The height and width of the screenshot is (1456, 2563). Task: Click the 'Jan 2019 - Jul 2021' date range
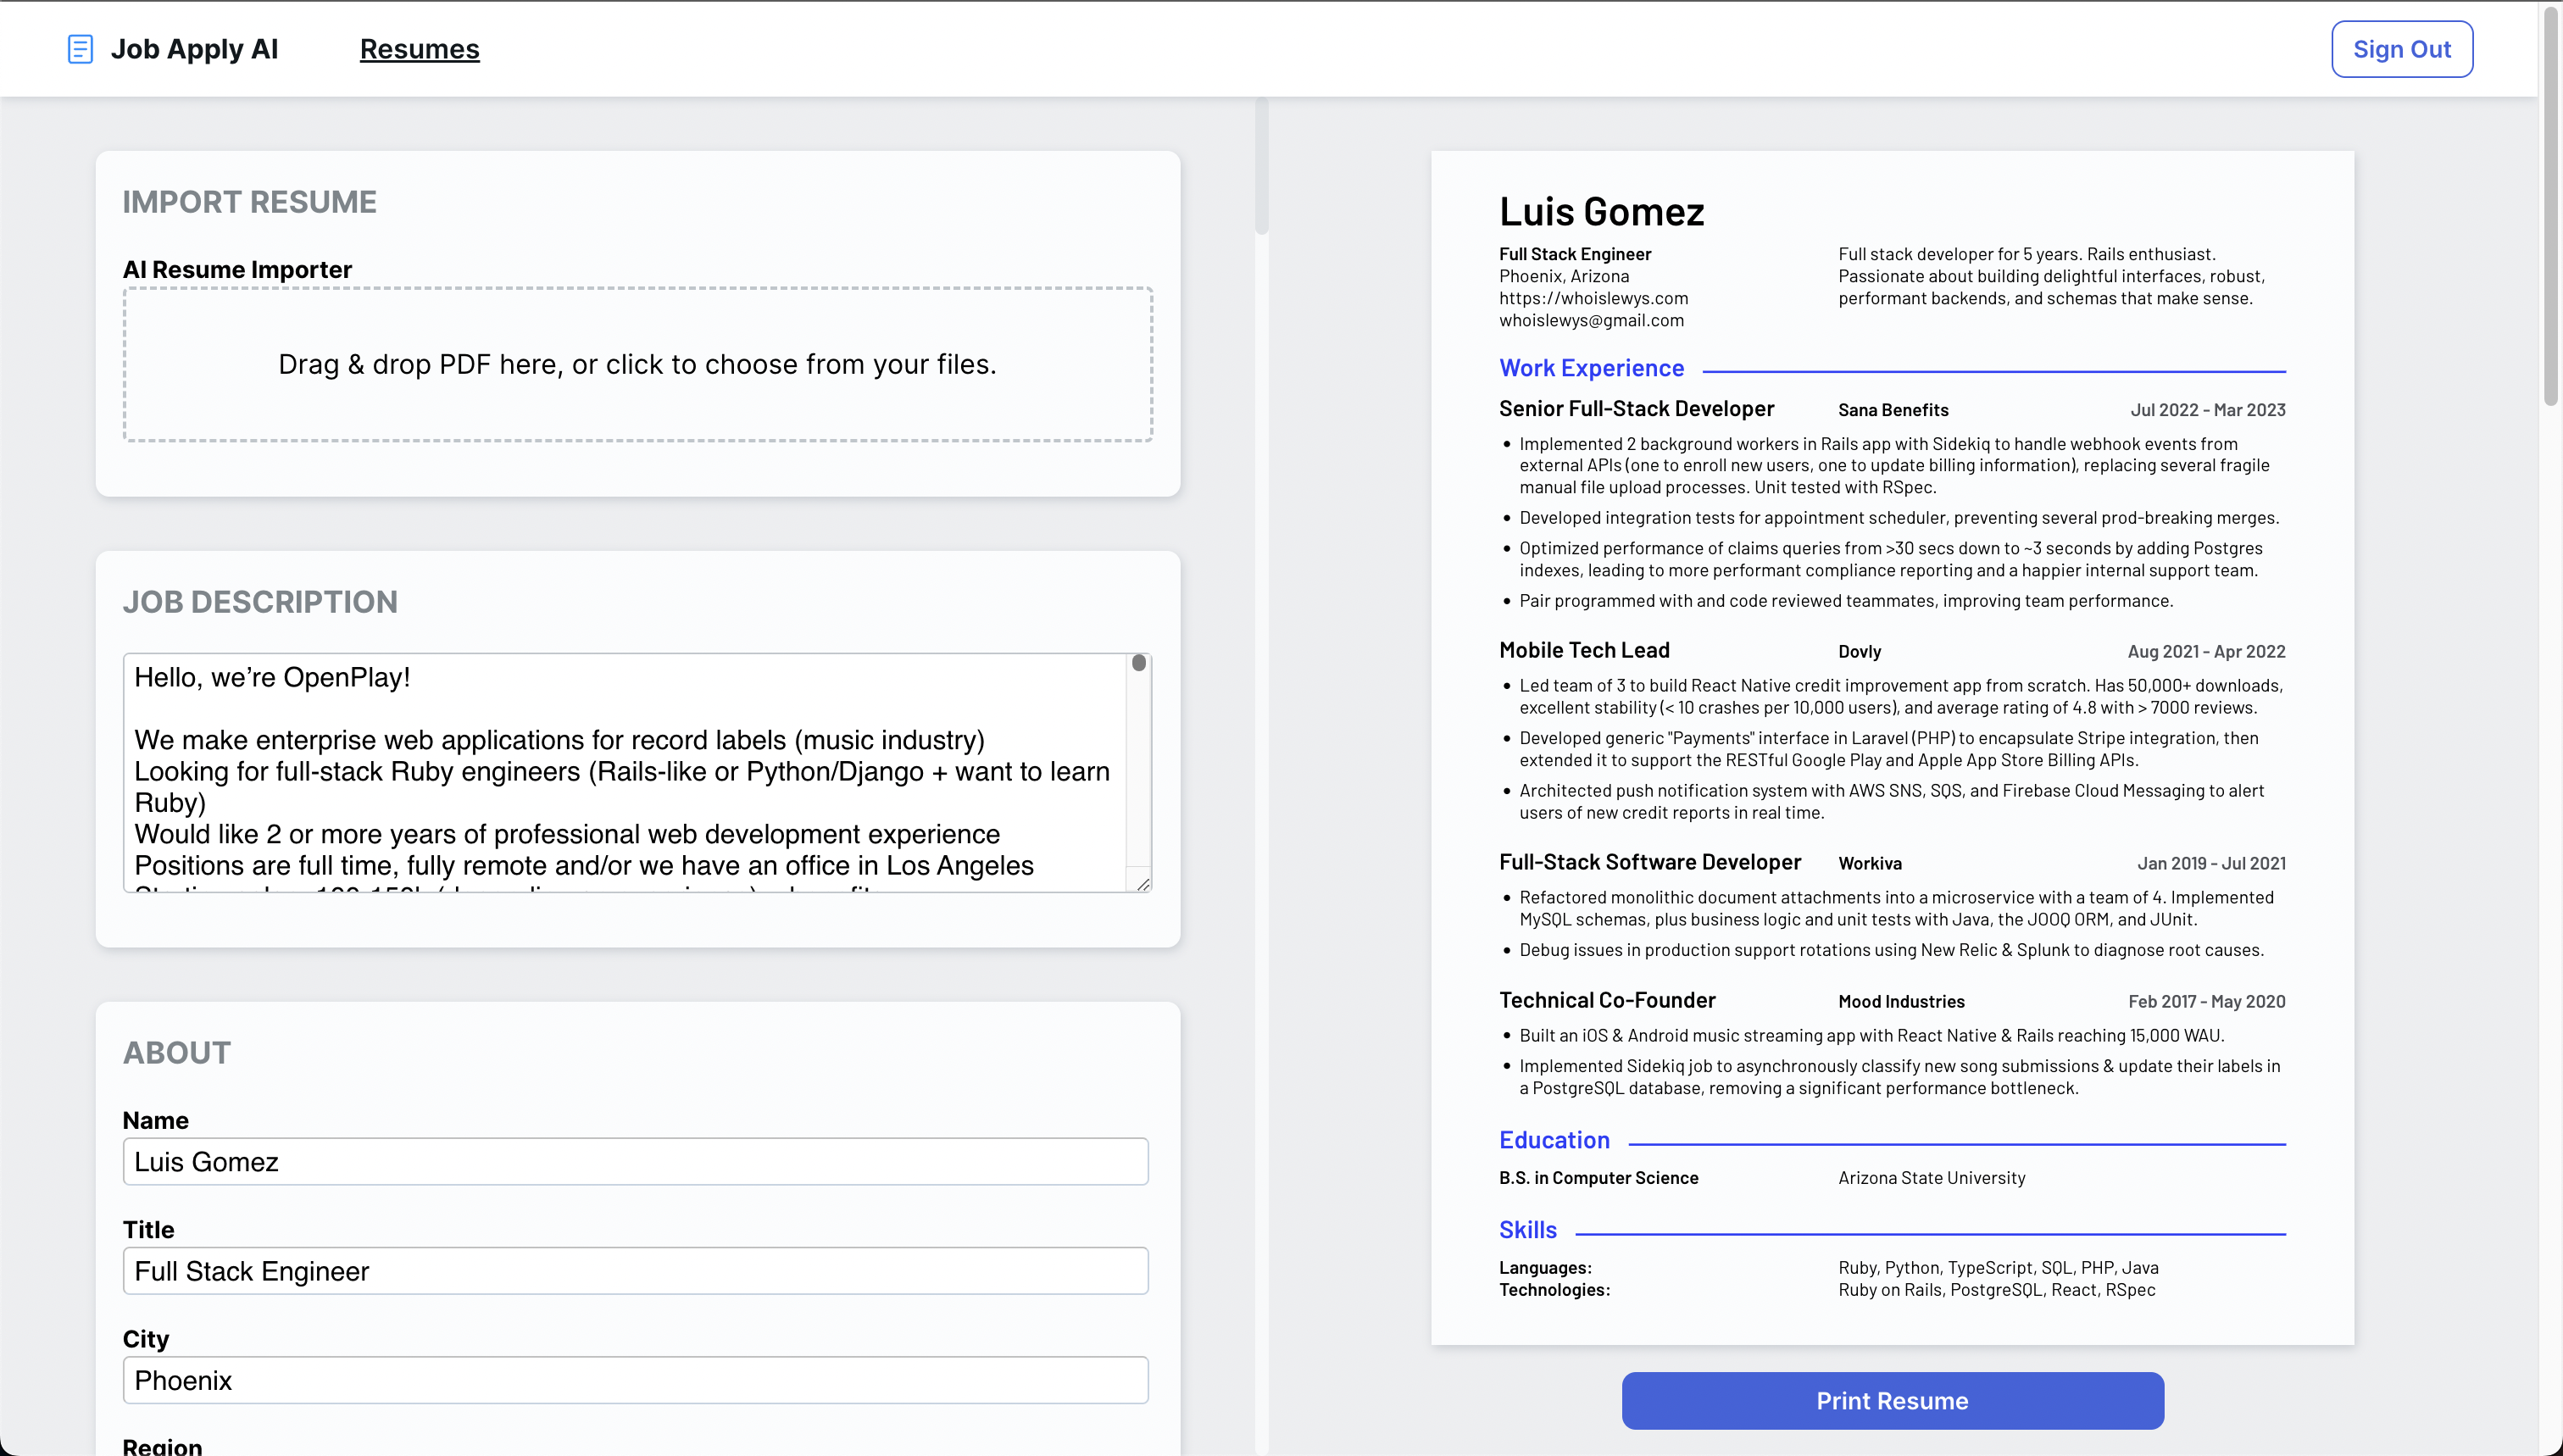pyautogui.click(x=2211, y=864)
